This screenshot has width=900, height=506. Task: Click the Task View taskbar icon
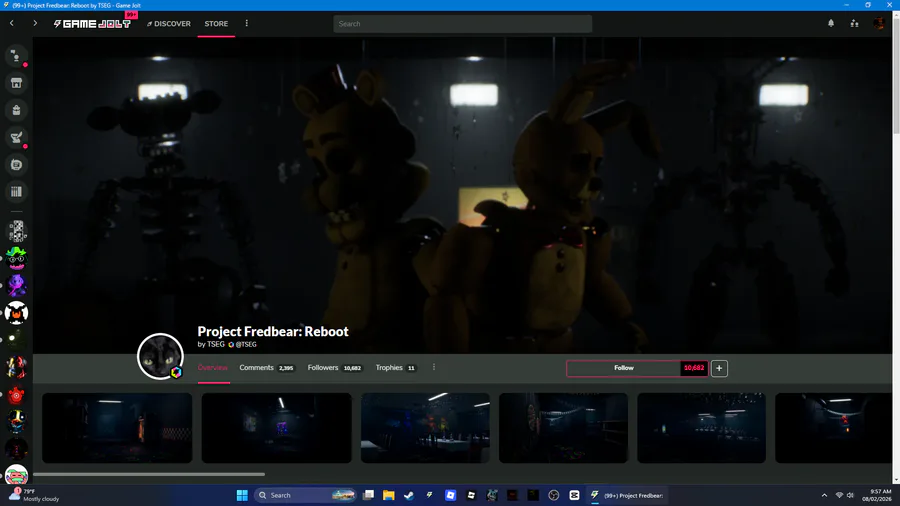pos(368,495)
